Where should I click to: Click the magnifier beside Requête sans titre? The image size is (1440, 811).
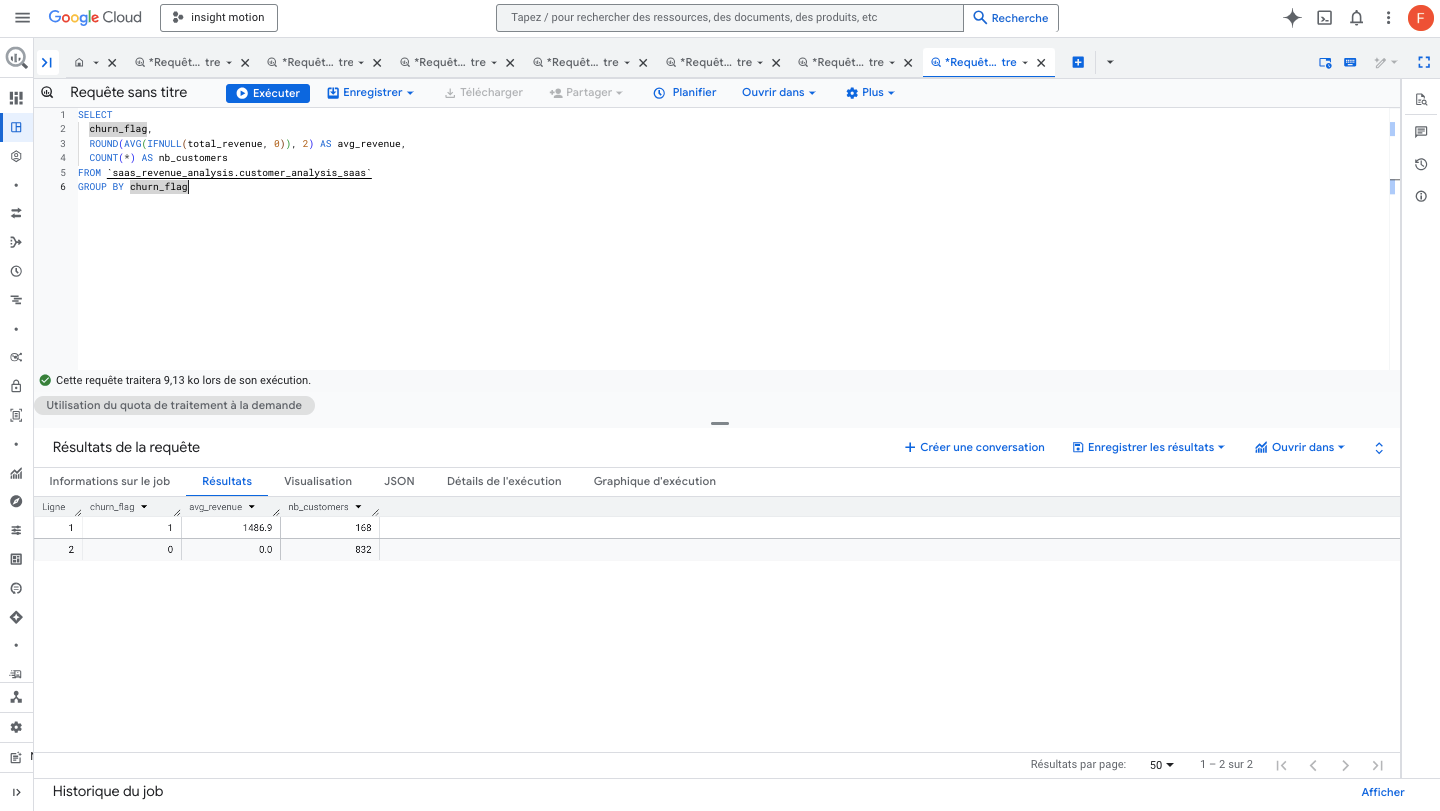click(46, 91)
